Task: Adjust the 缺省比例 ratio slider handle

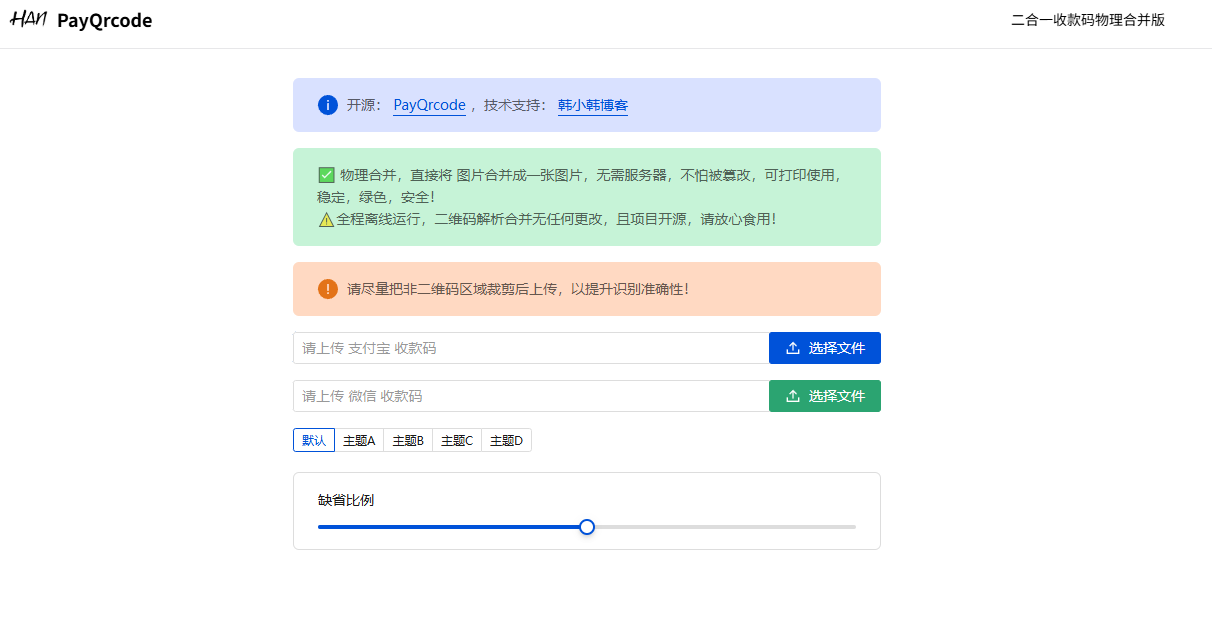Action: coord(587,527)
